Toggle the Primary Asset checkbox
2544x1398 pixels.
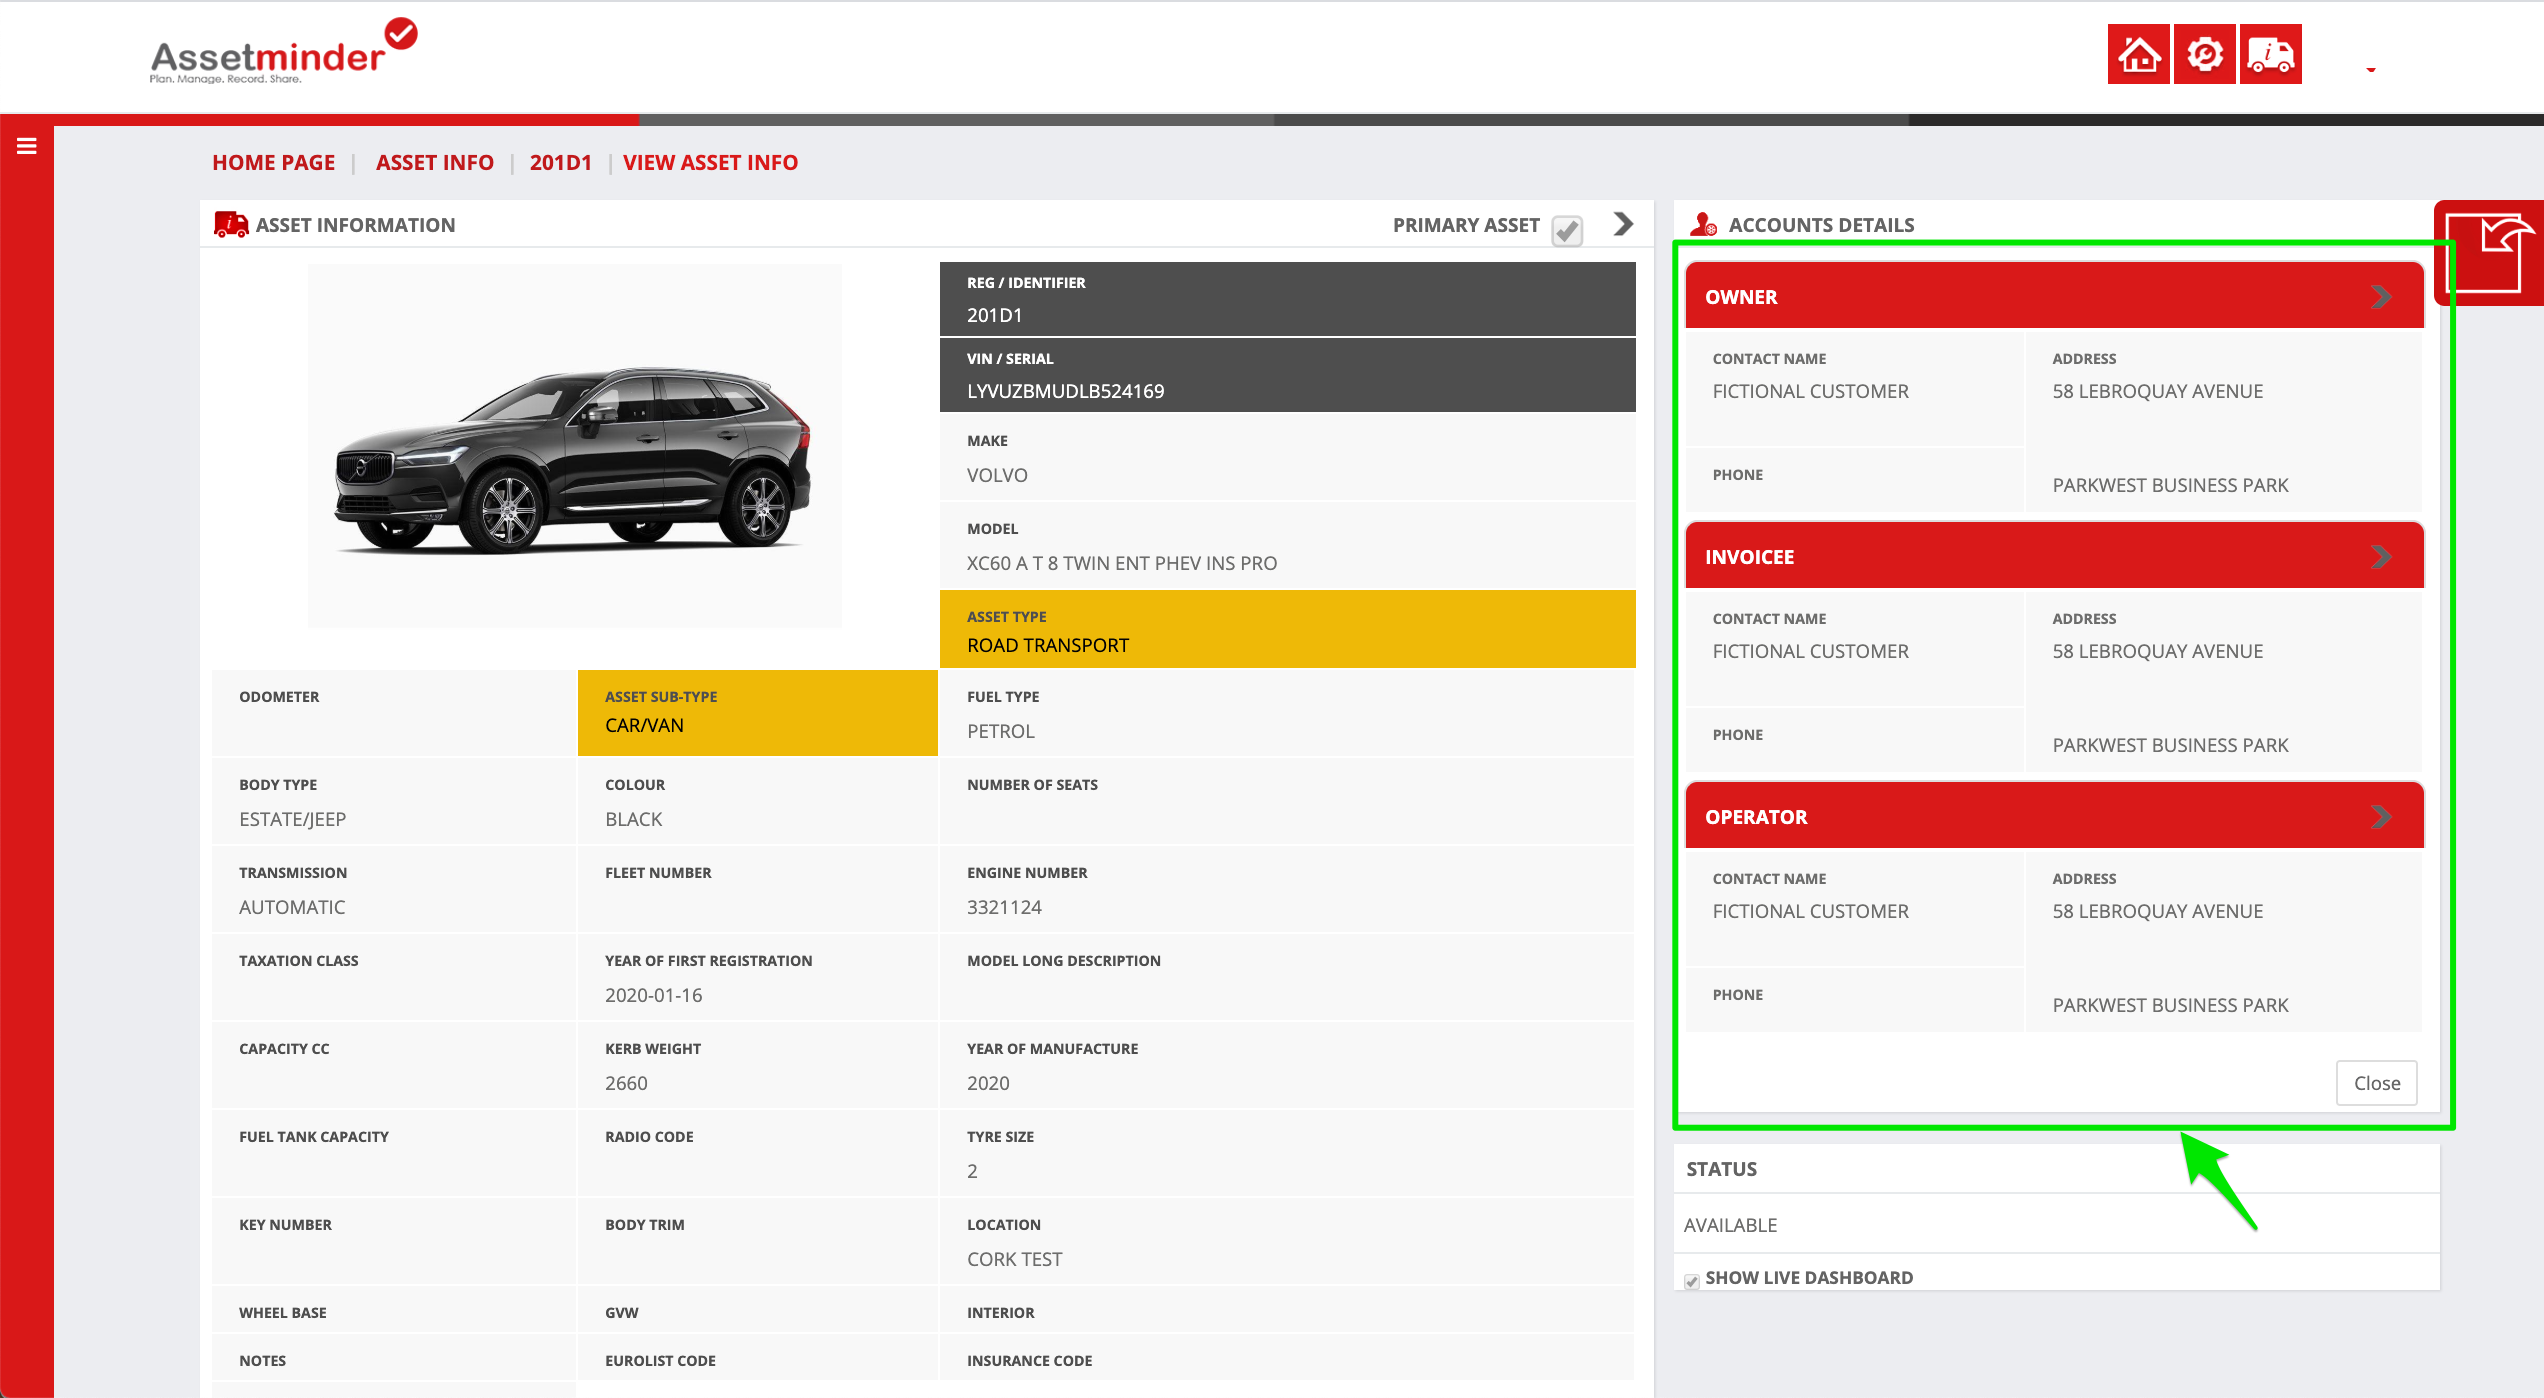coord(1567,230)
